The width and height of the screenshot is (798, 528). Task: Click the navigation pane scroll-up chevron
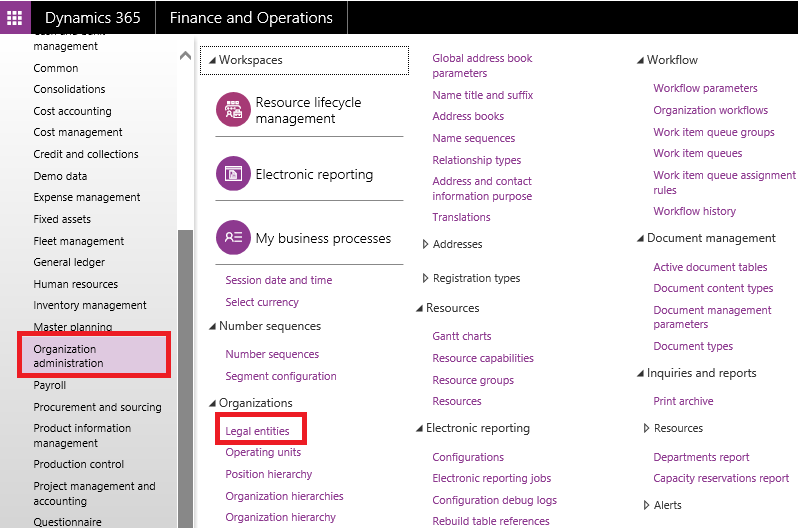click(185, 55)
